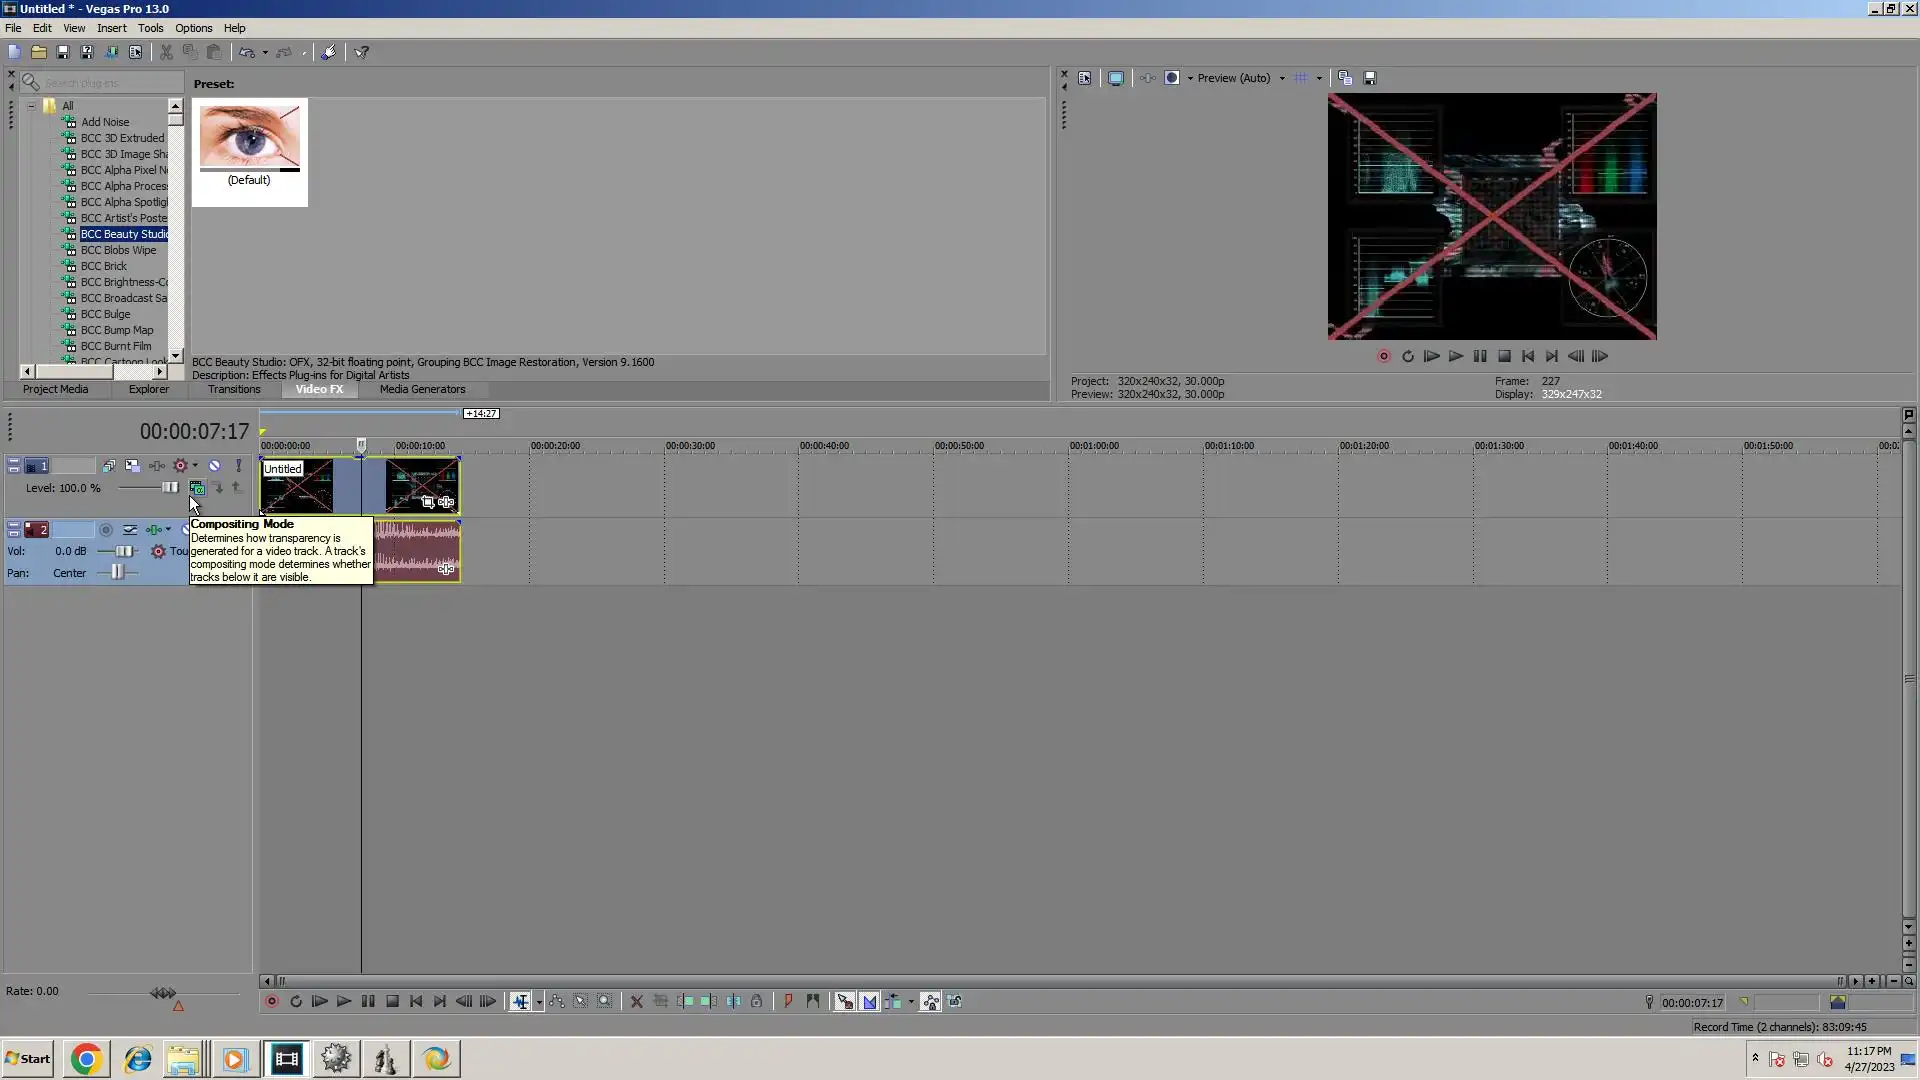Click Compositing Mode button on track 1

coord(197,488)
